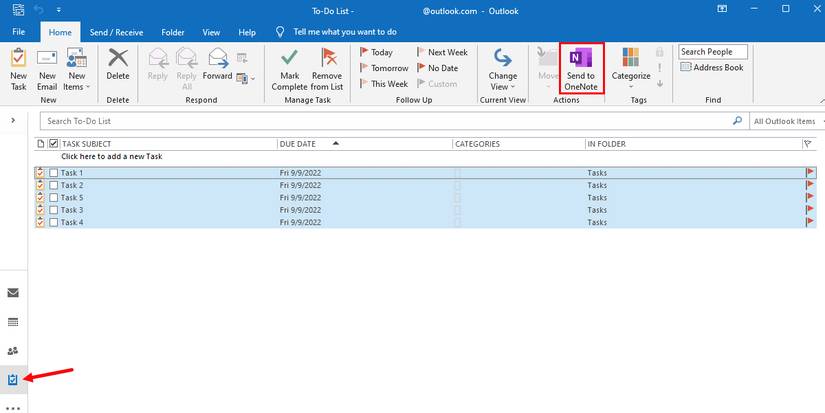This screenshot has width=825, height=413.
Task: Click the flag of Task 4
Action: click(x=810, y=221)
